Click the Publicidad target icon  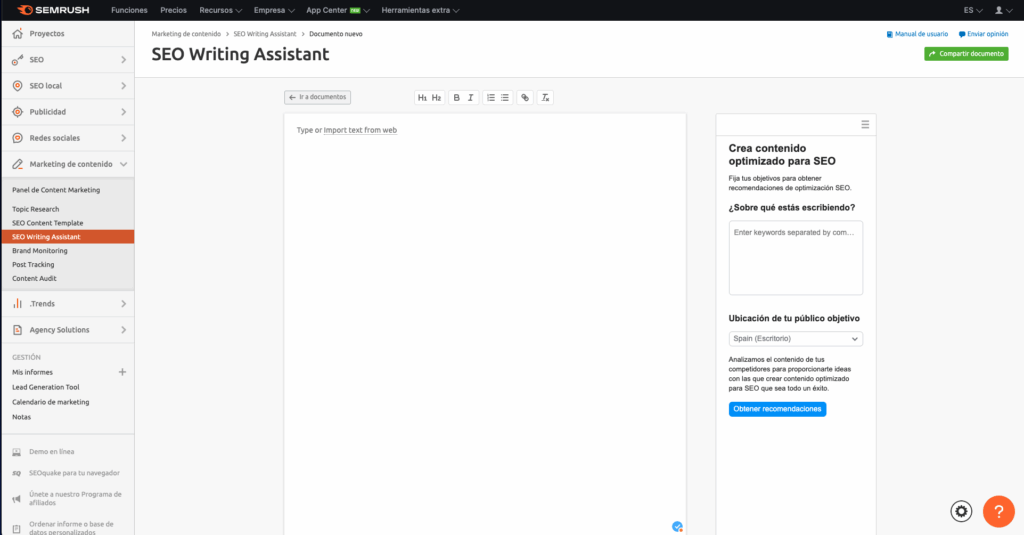point(18,112)
